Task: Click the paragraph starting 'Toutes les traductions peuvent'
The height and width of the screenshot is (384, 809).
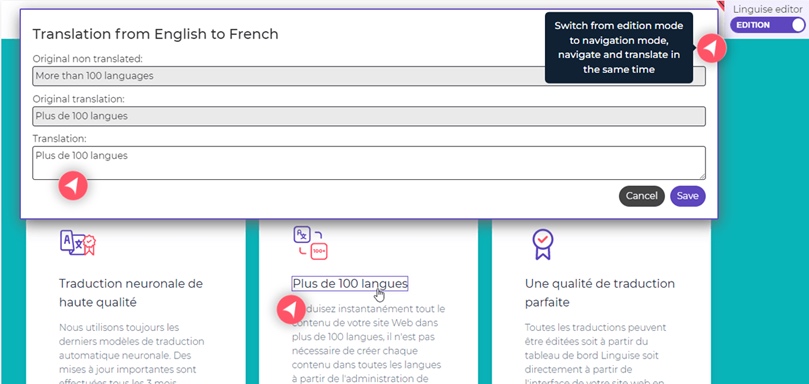Action: [x=597, y=355]
